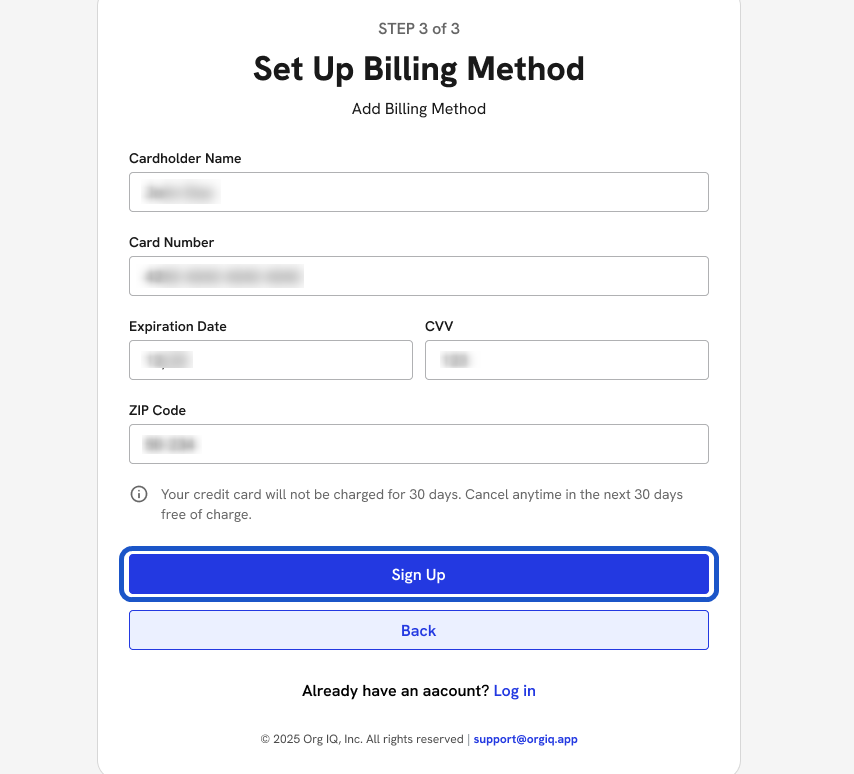Click the Org IQ copyright text
This screenshot has width=854, height=774.
click(362, 740)
